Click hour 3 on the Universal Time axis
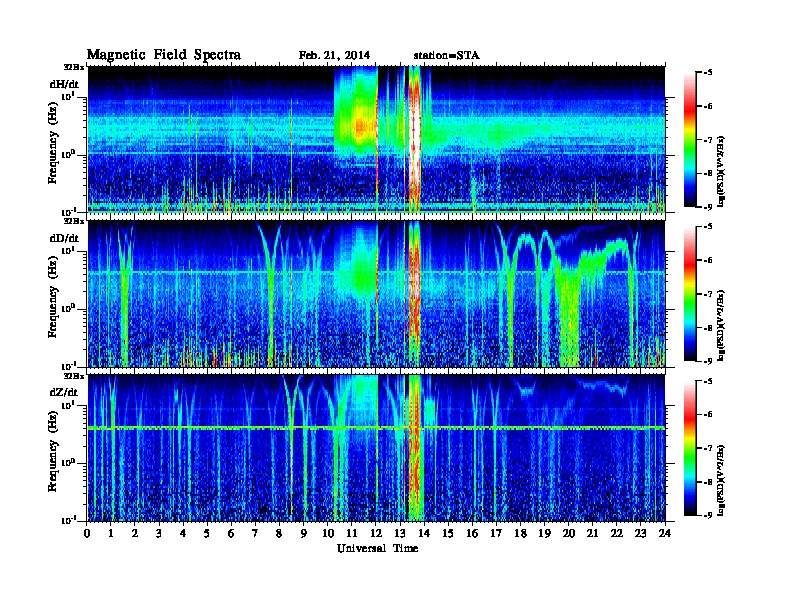 pos(159,533)
